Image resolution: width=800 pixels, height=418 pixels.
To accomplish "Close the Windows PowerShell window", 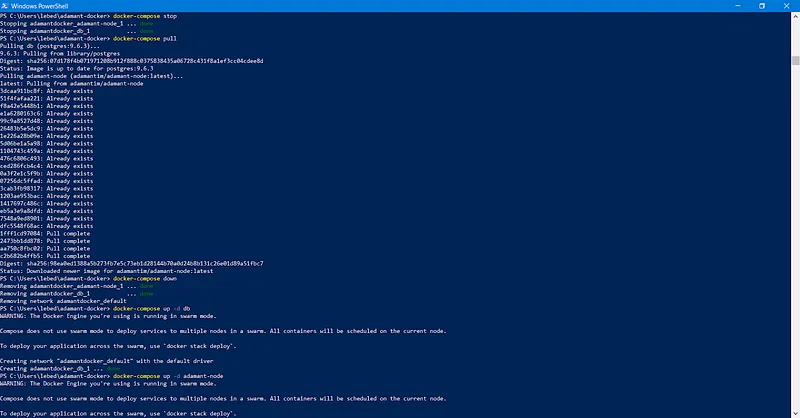I will tap(786, 6).
